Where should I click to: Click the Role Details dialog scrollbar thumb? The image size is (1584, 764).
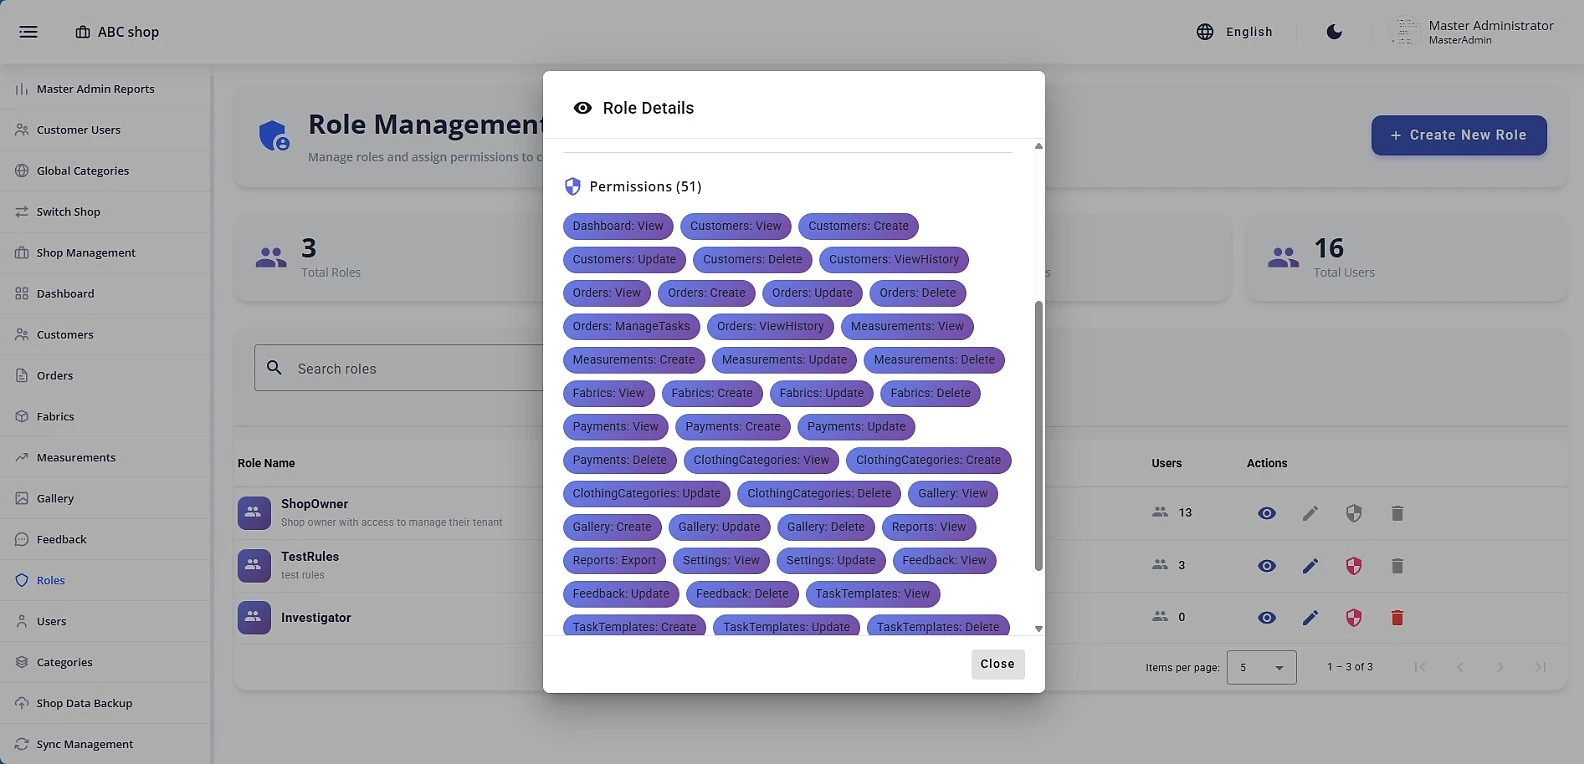(x=1038, y=436)
